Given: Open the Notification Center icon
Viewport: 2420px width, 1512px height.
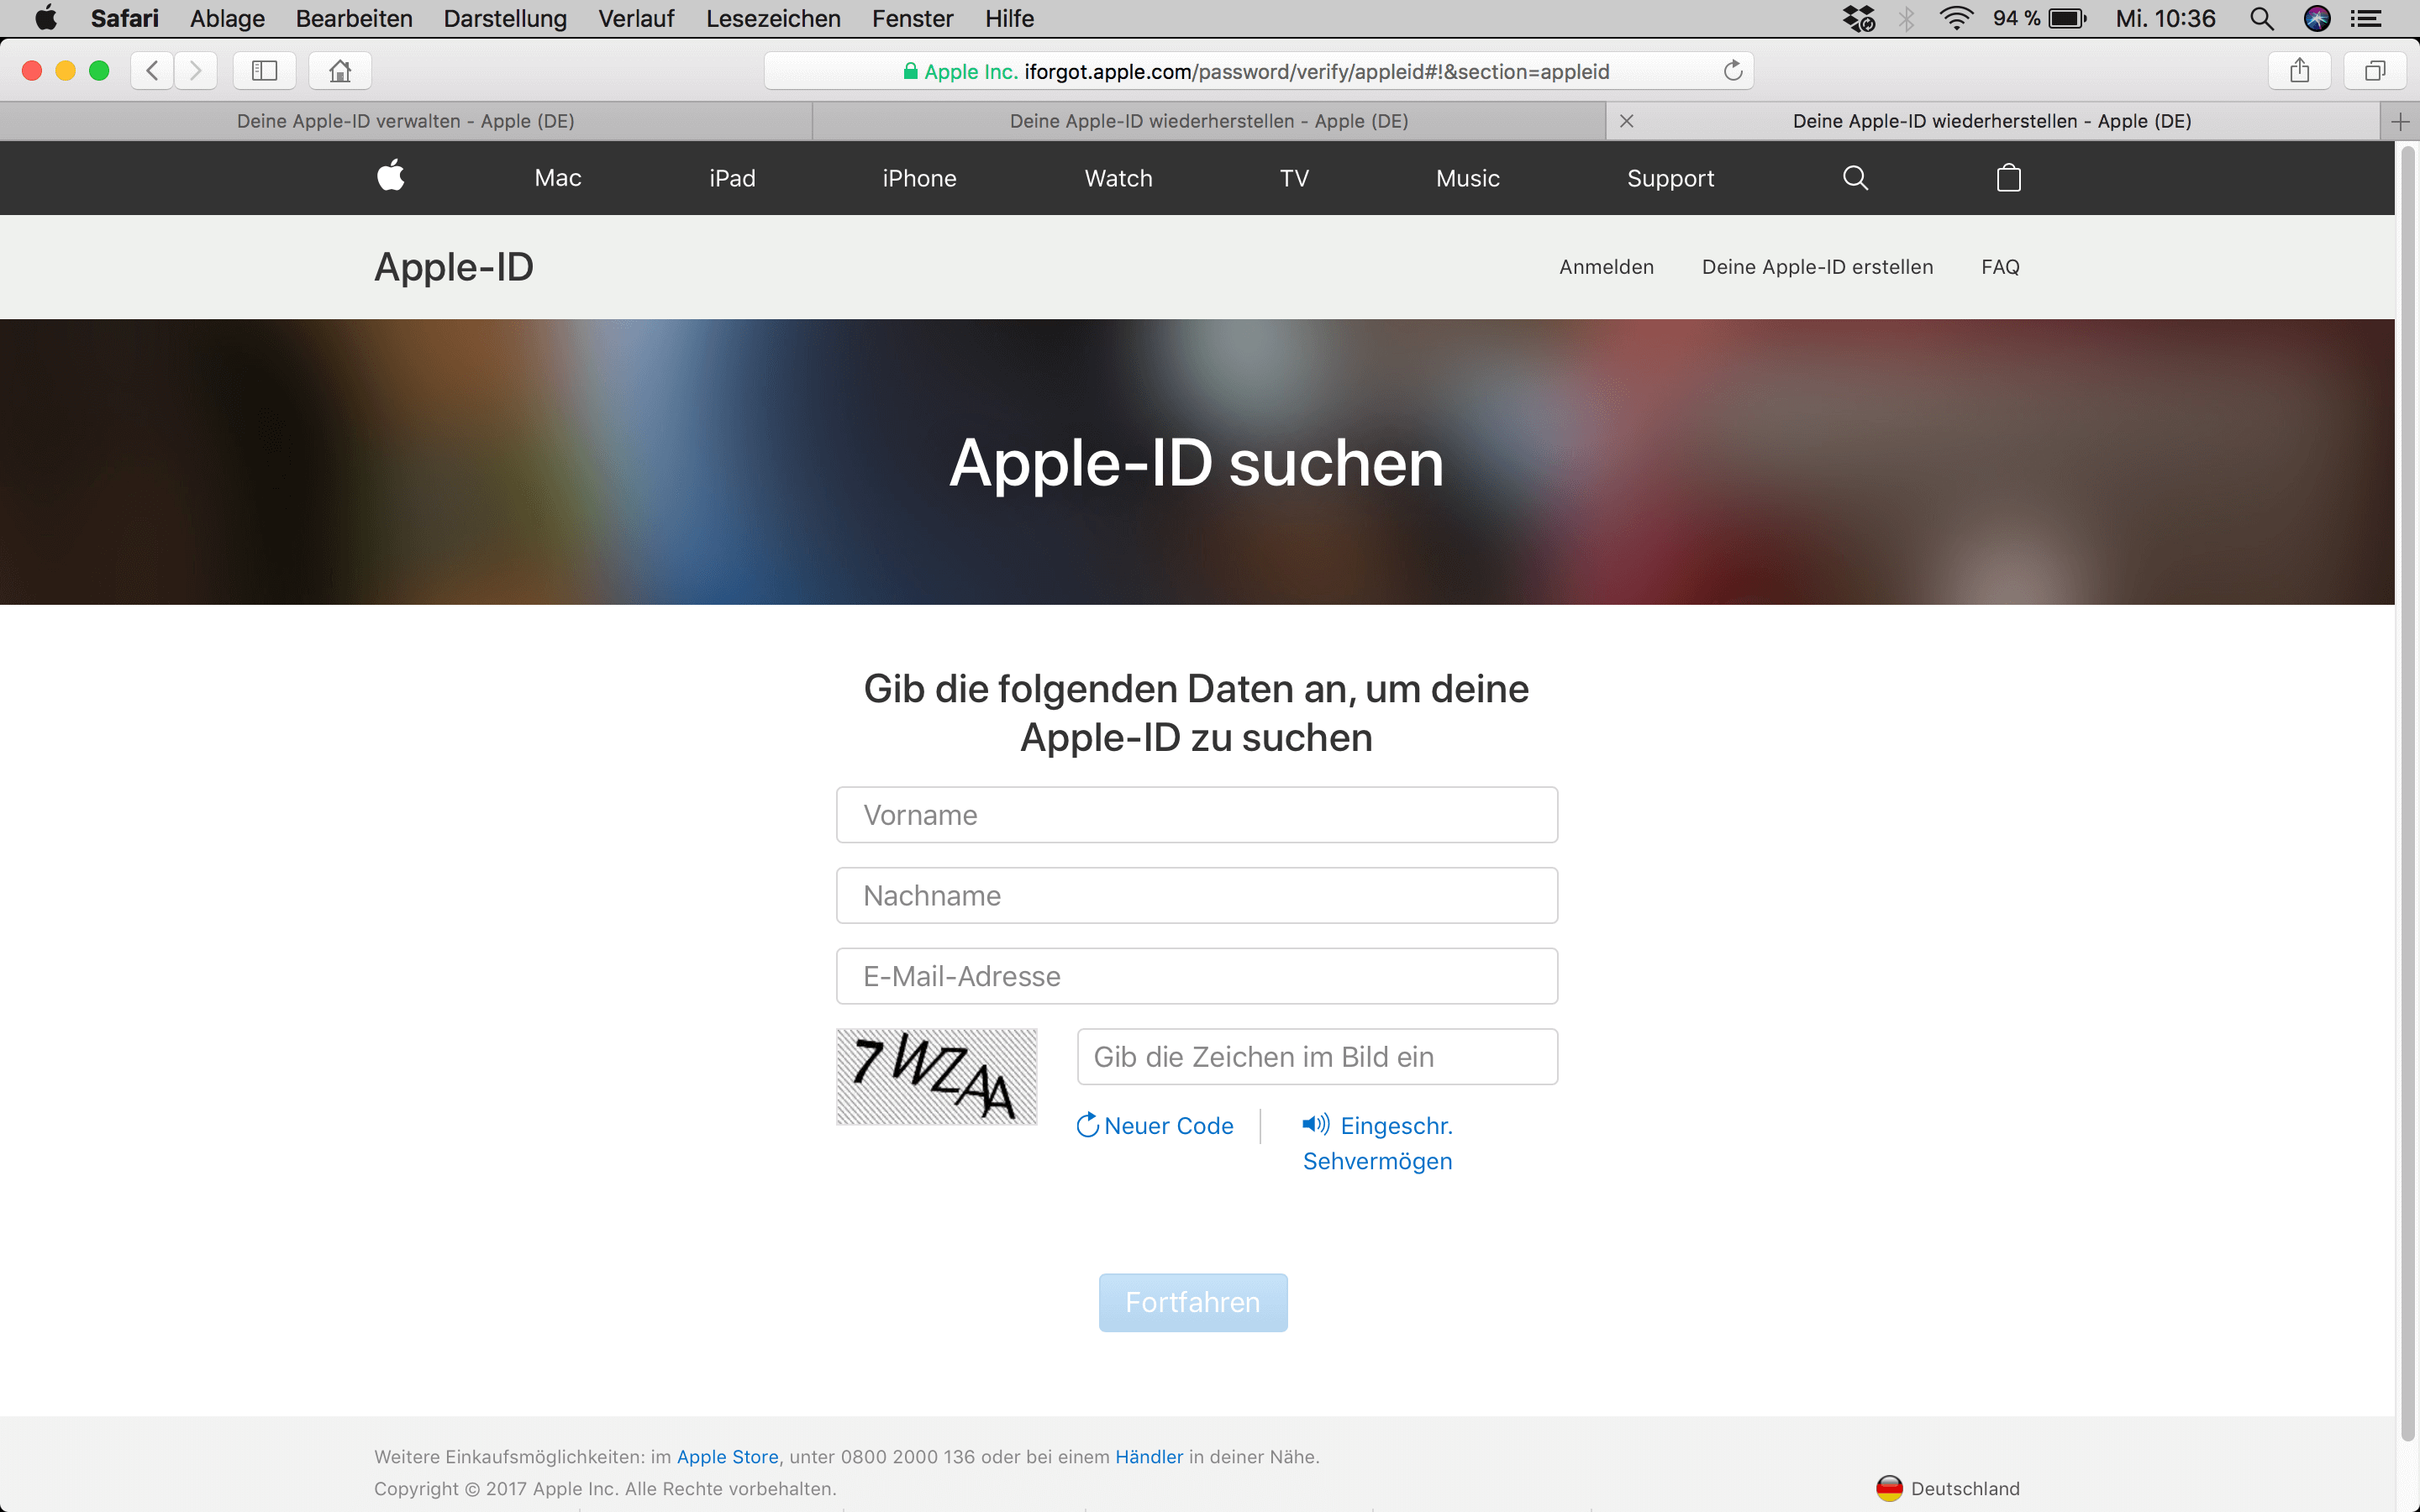Looking at the screenshot, I should point(2367,18).
